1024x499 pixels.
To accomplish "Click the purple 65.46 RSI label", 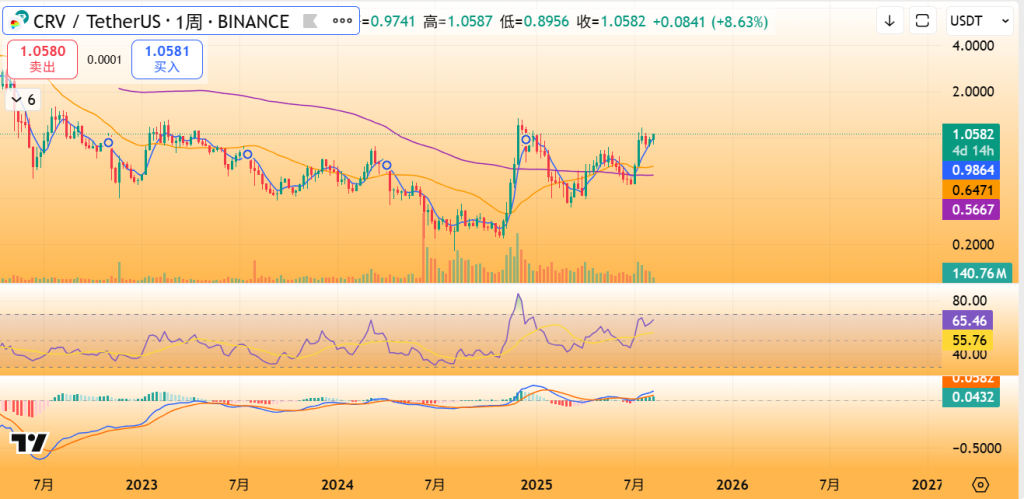I will coord(968,320).
